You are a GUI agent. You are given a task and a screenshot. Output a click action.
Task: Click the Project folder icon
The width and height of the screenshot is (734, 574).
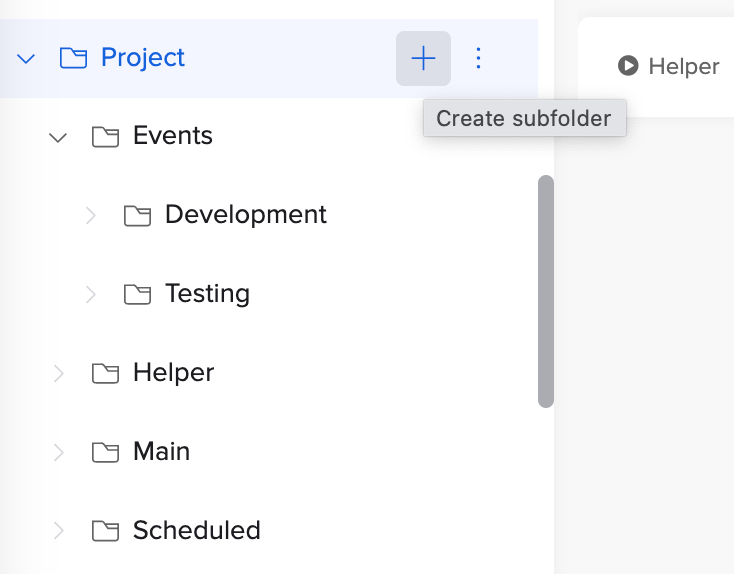[73, 59]
